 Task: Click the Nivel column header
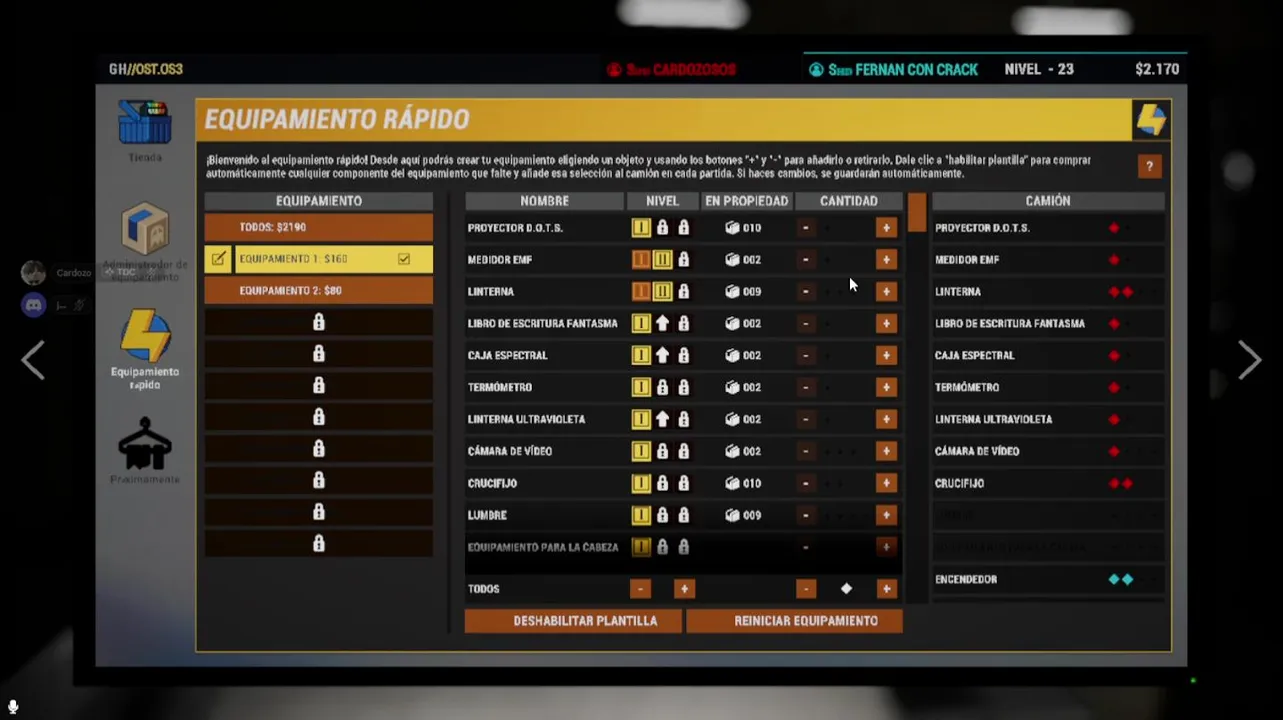tap(662, 201)
